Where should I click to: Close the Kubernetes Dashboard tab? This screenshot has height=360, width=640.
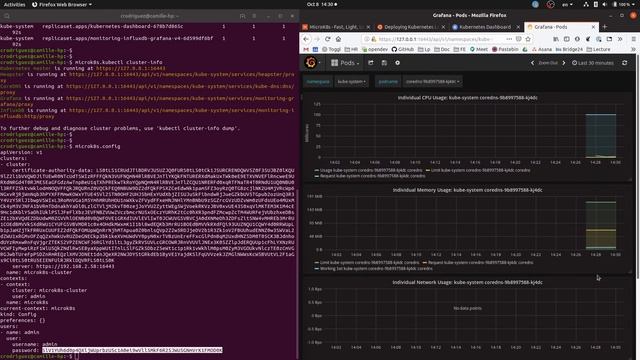[518, 27]
